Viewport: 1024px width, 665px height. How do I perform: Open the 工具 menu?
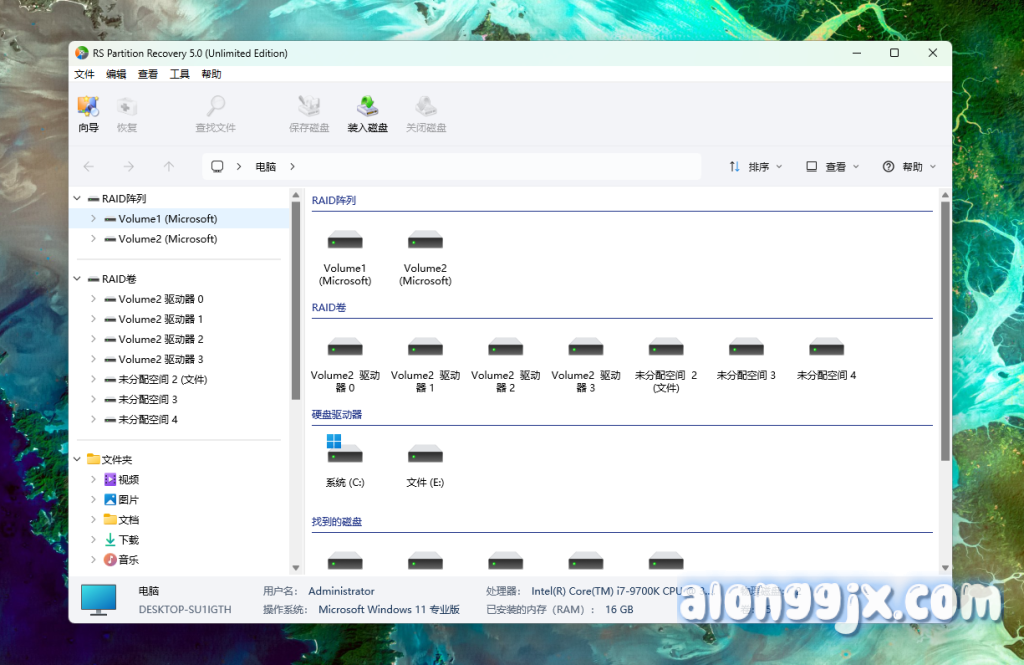pos(179,74)
